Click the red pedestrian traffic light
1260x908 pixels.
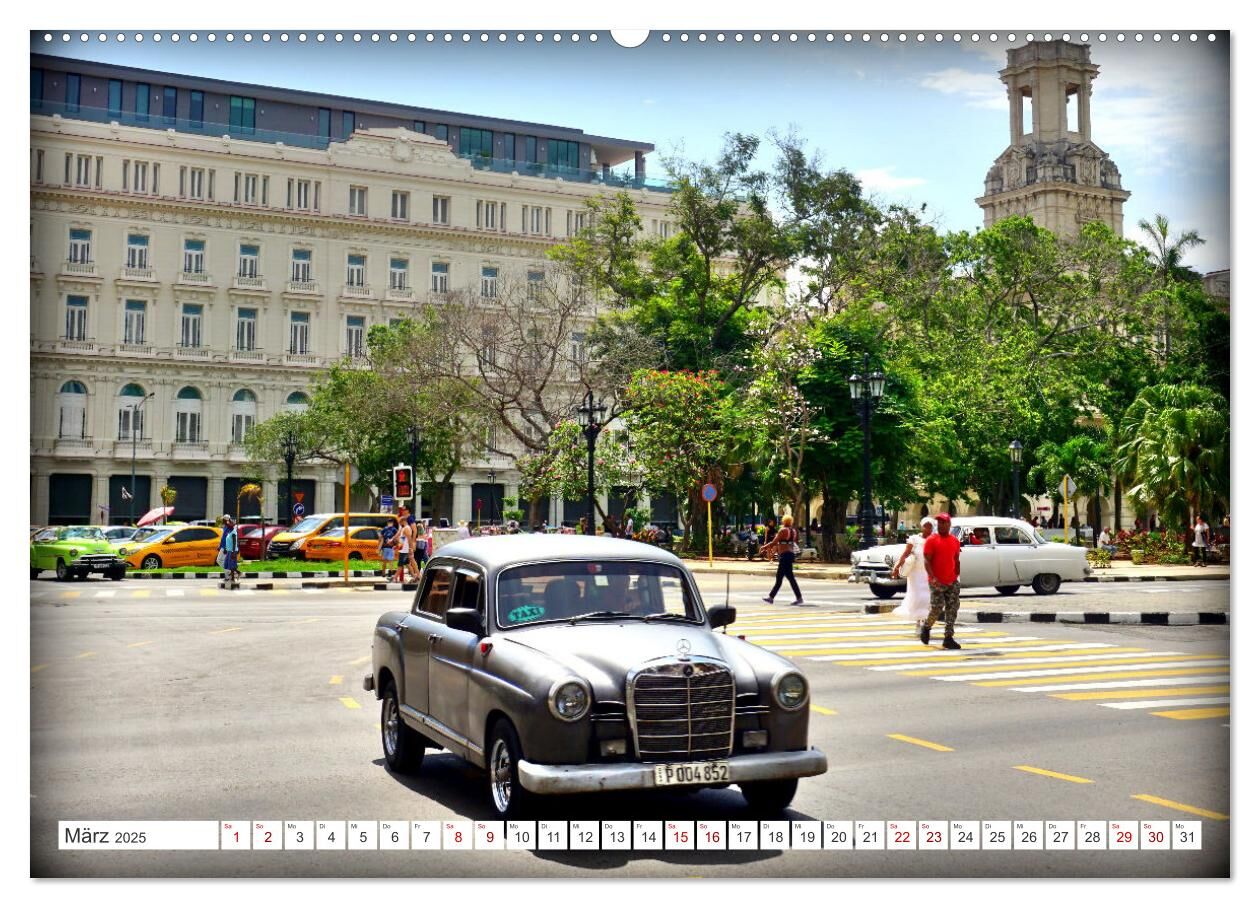point(402,482)
